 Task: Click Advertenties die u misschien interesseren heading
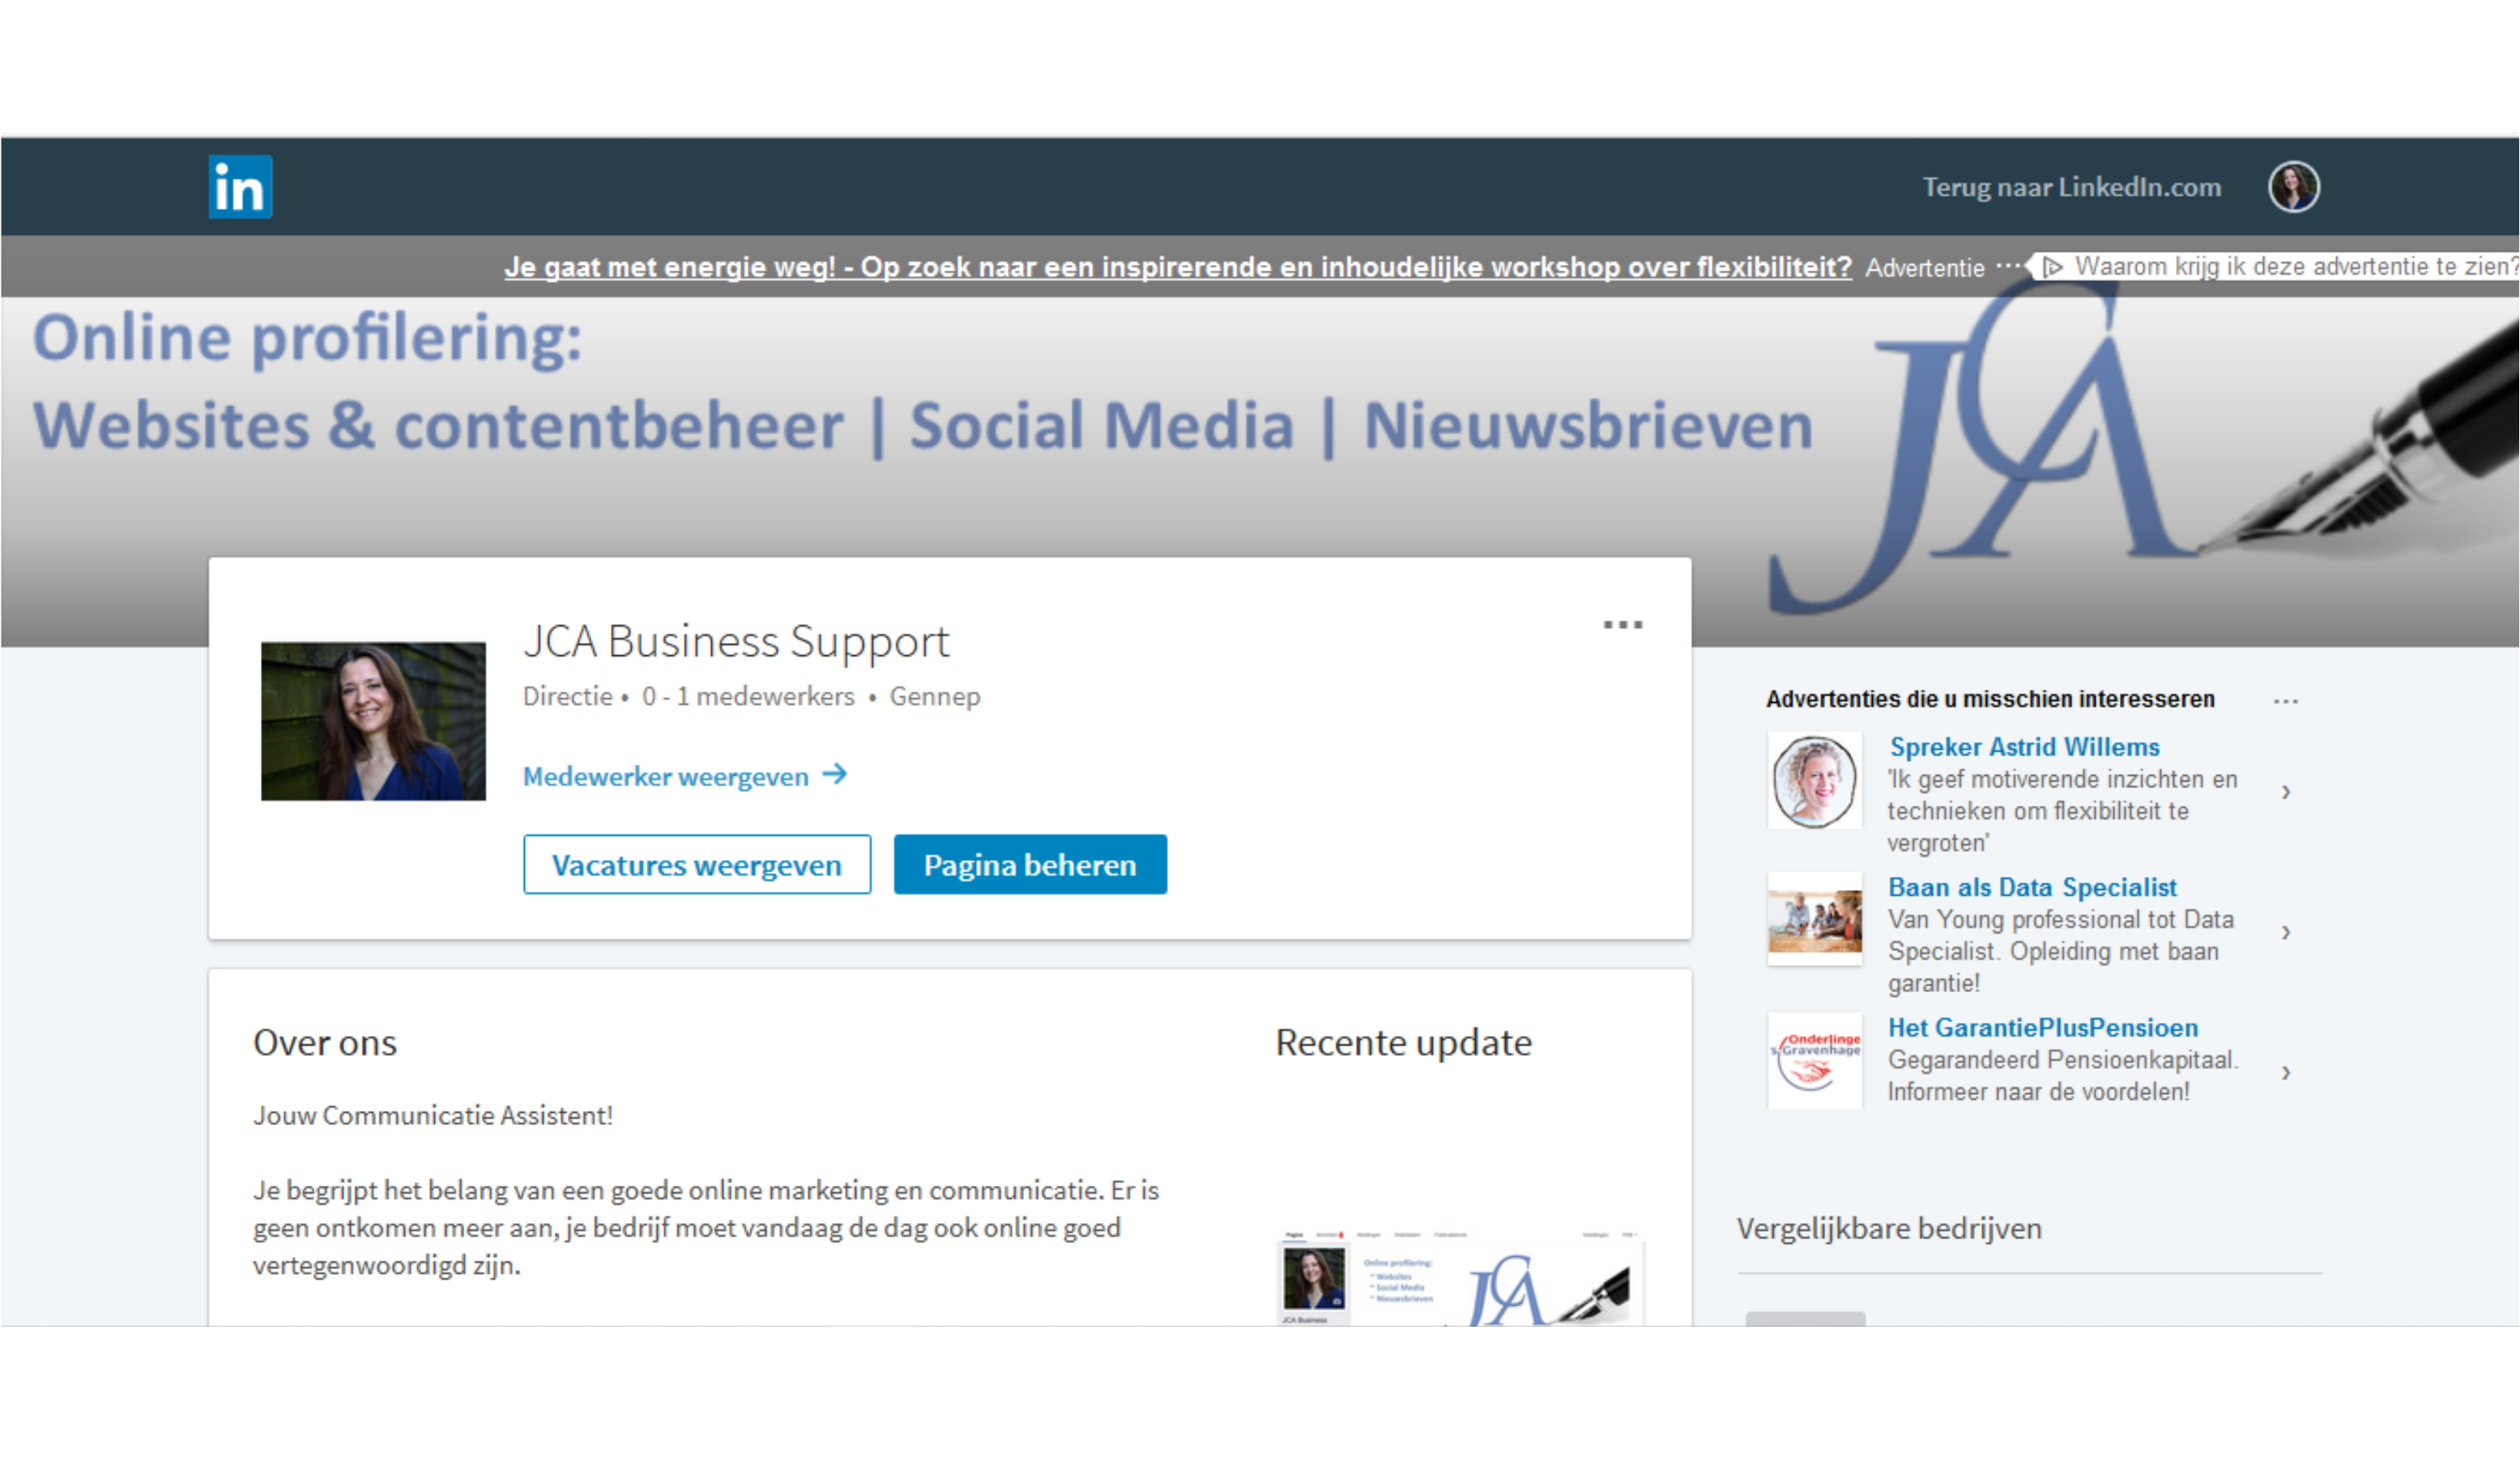click(x=1990, y=699)
